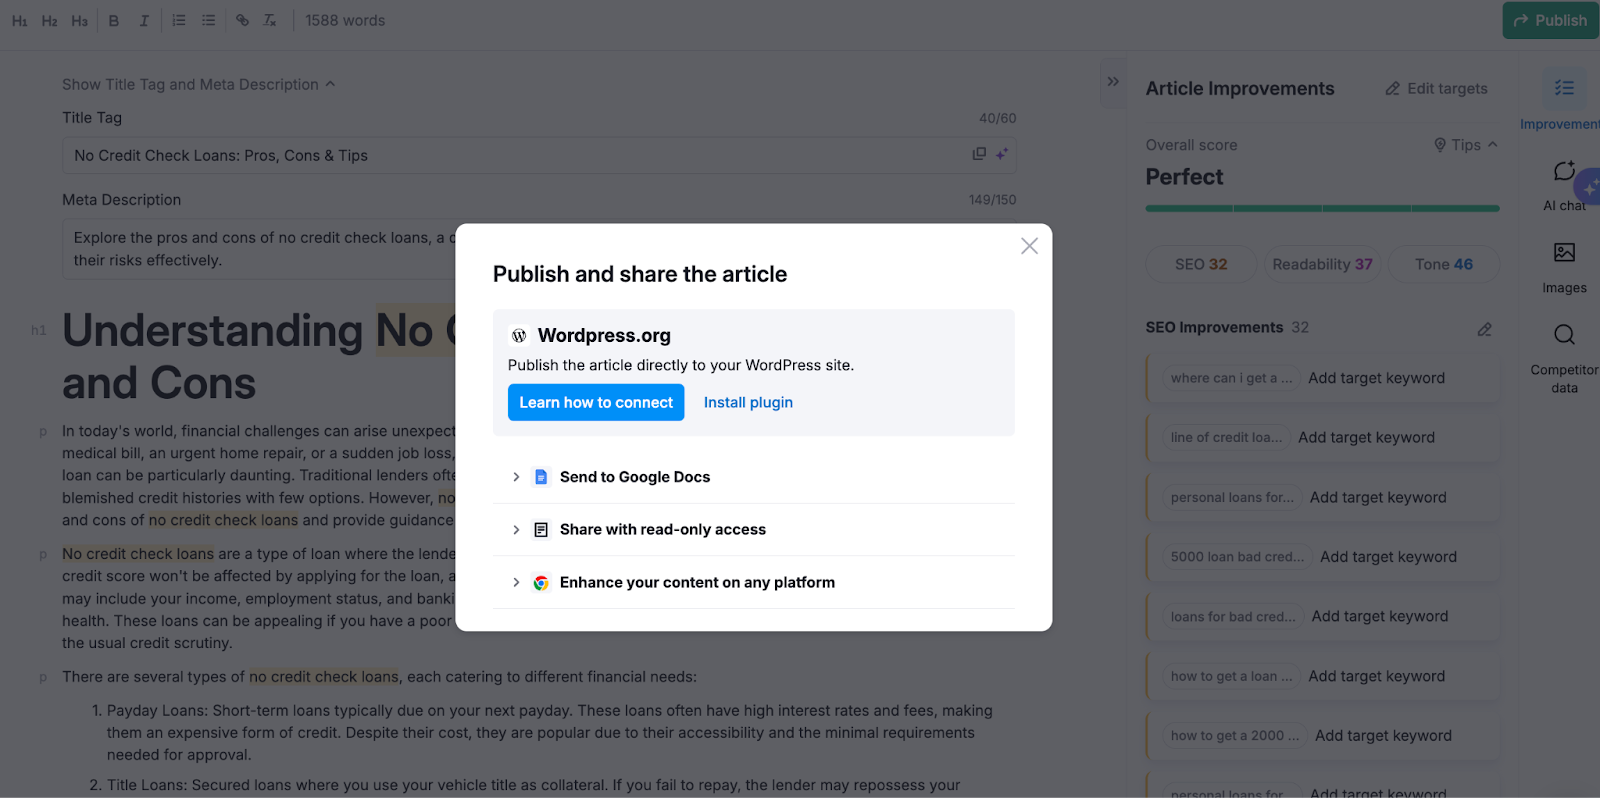The height and width of the screenshot is (798, 1600).
Task: Select the Readability 37 score tab
Action: 1322,264
